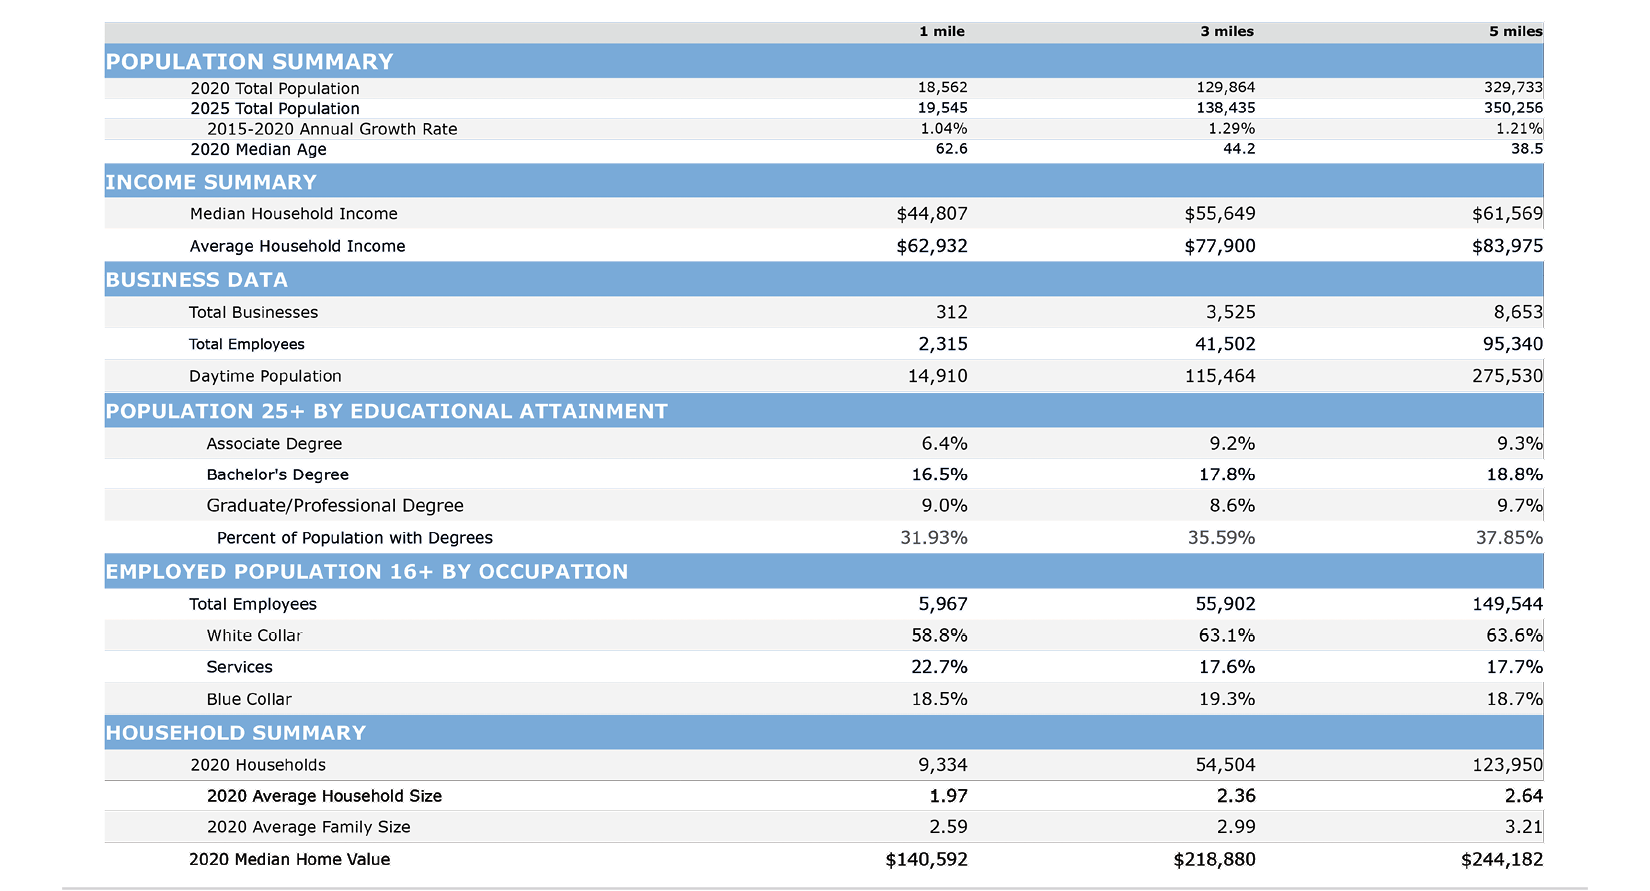Select the 2020 Total Population row label
The height and width of the screenshot is (891, 1650).
pos(274,89)
